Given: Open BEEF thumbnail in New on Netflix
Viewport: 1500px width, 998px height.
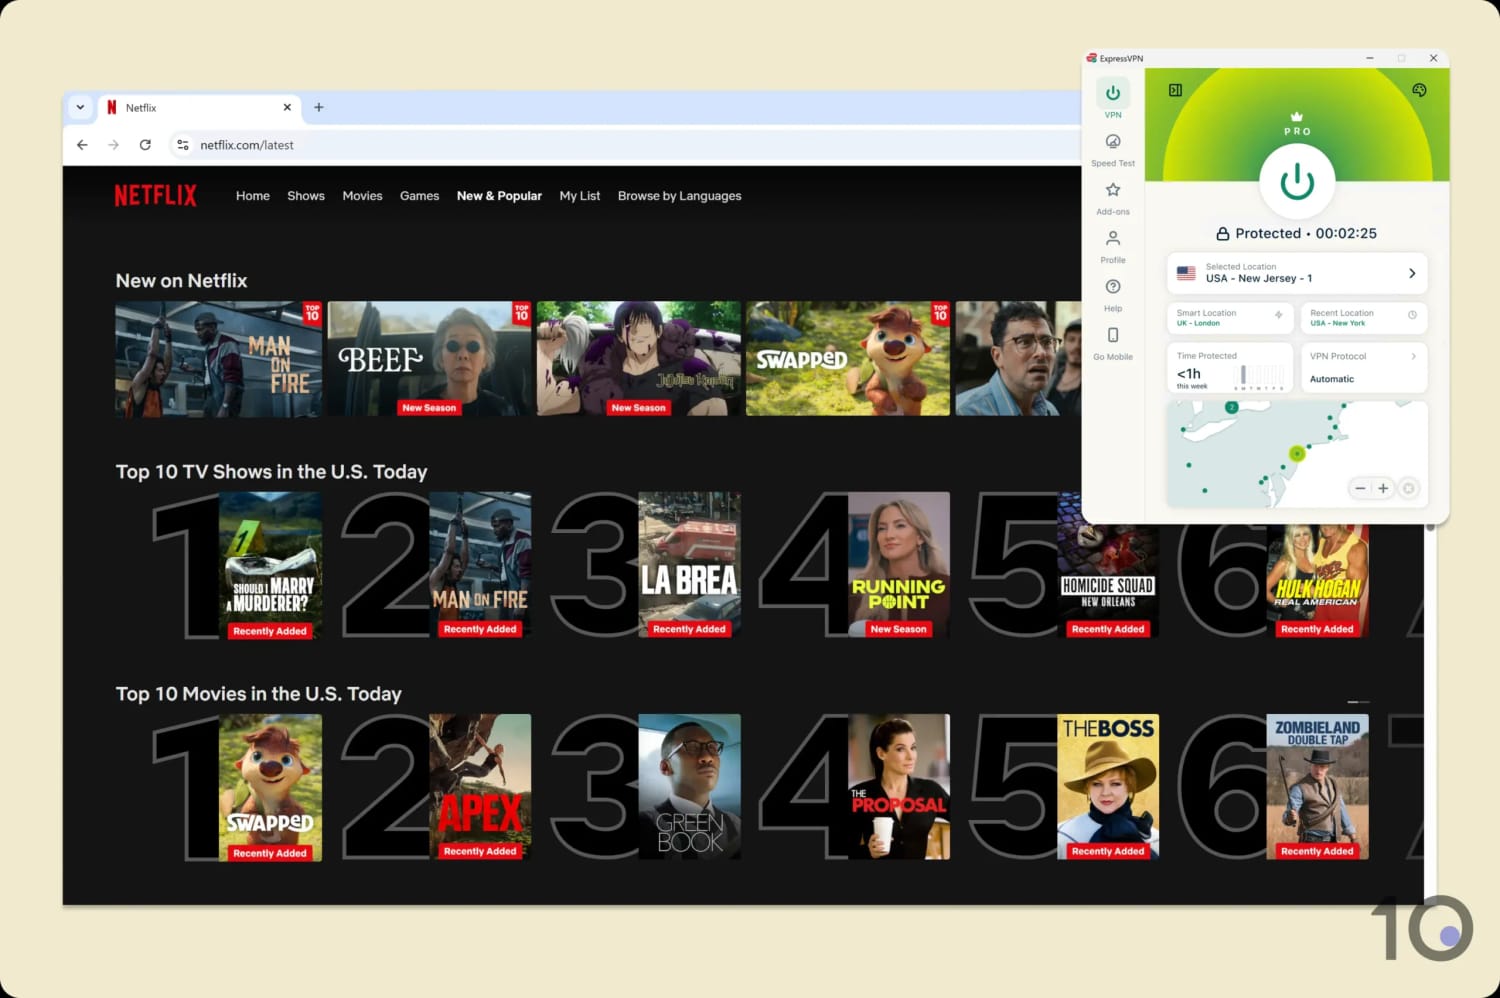Looking at the screenshot, I should [x=429, y=359].
